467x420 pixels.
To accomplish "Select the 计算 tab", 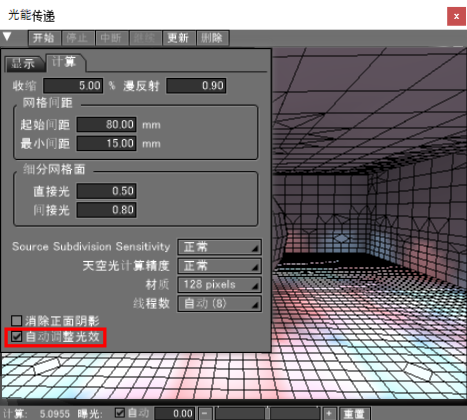I will [x=65, y=62].
